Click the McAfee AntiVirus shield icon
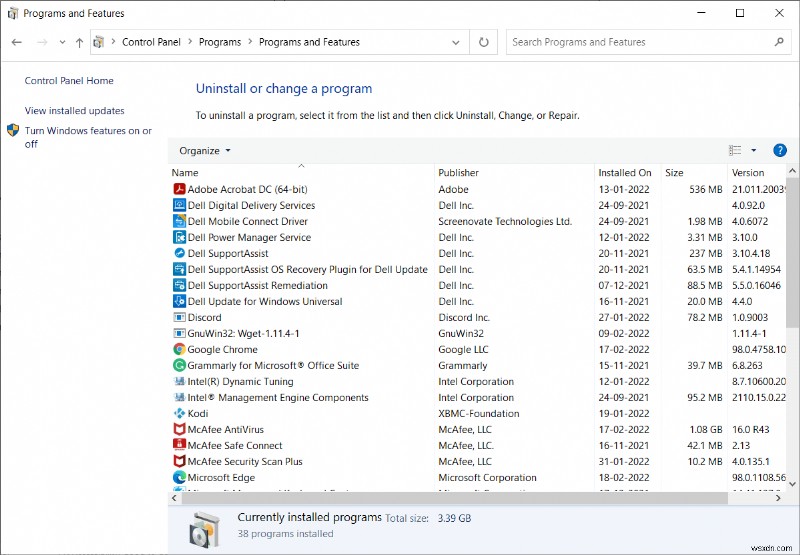Viewport: 800px width, 555px height. (179, 430)
